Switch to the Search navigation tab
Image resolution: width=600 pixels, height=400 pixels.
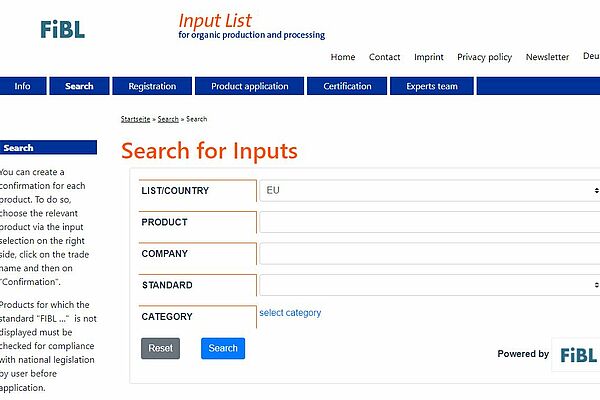pyautogui.click(x=79, y=86)
